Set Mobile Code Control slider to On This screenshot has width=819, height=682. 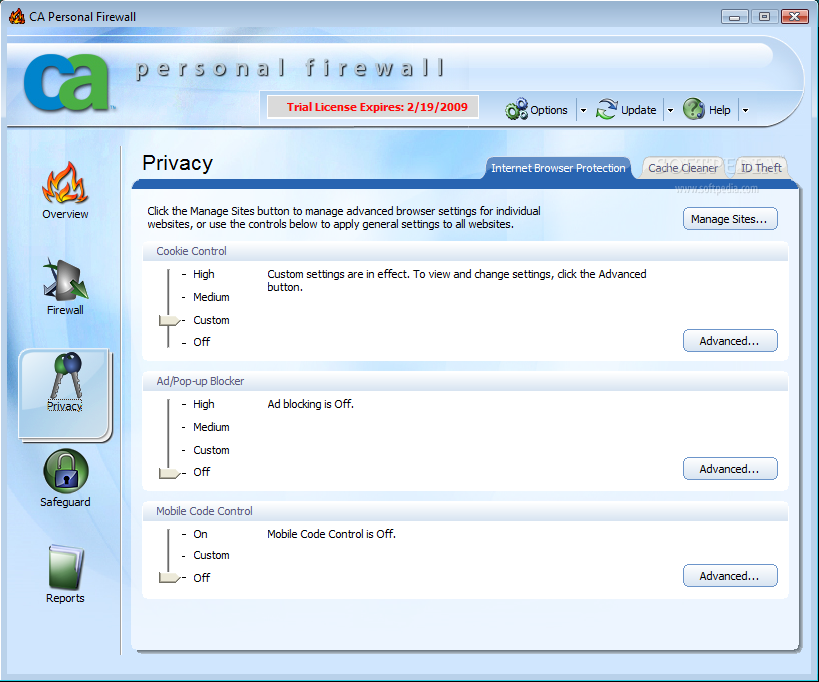pos(200,534)
